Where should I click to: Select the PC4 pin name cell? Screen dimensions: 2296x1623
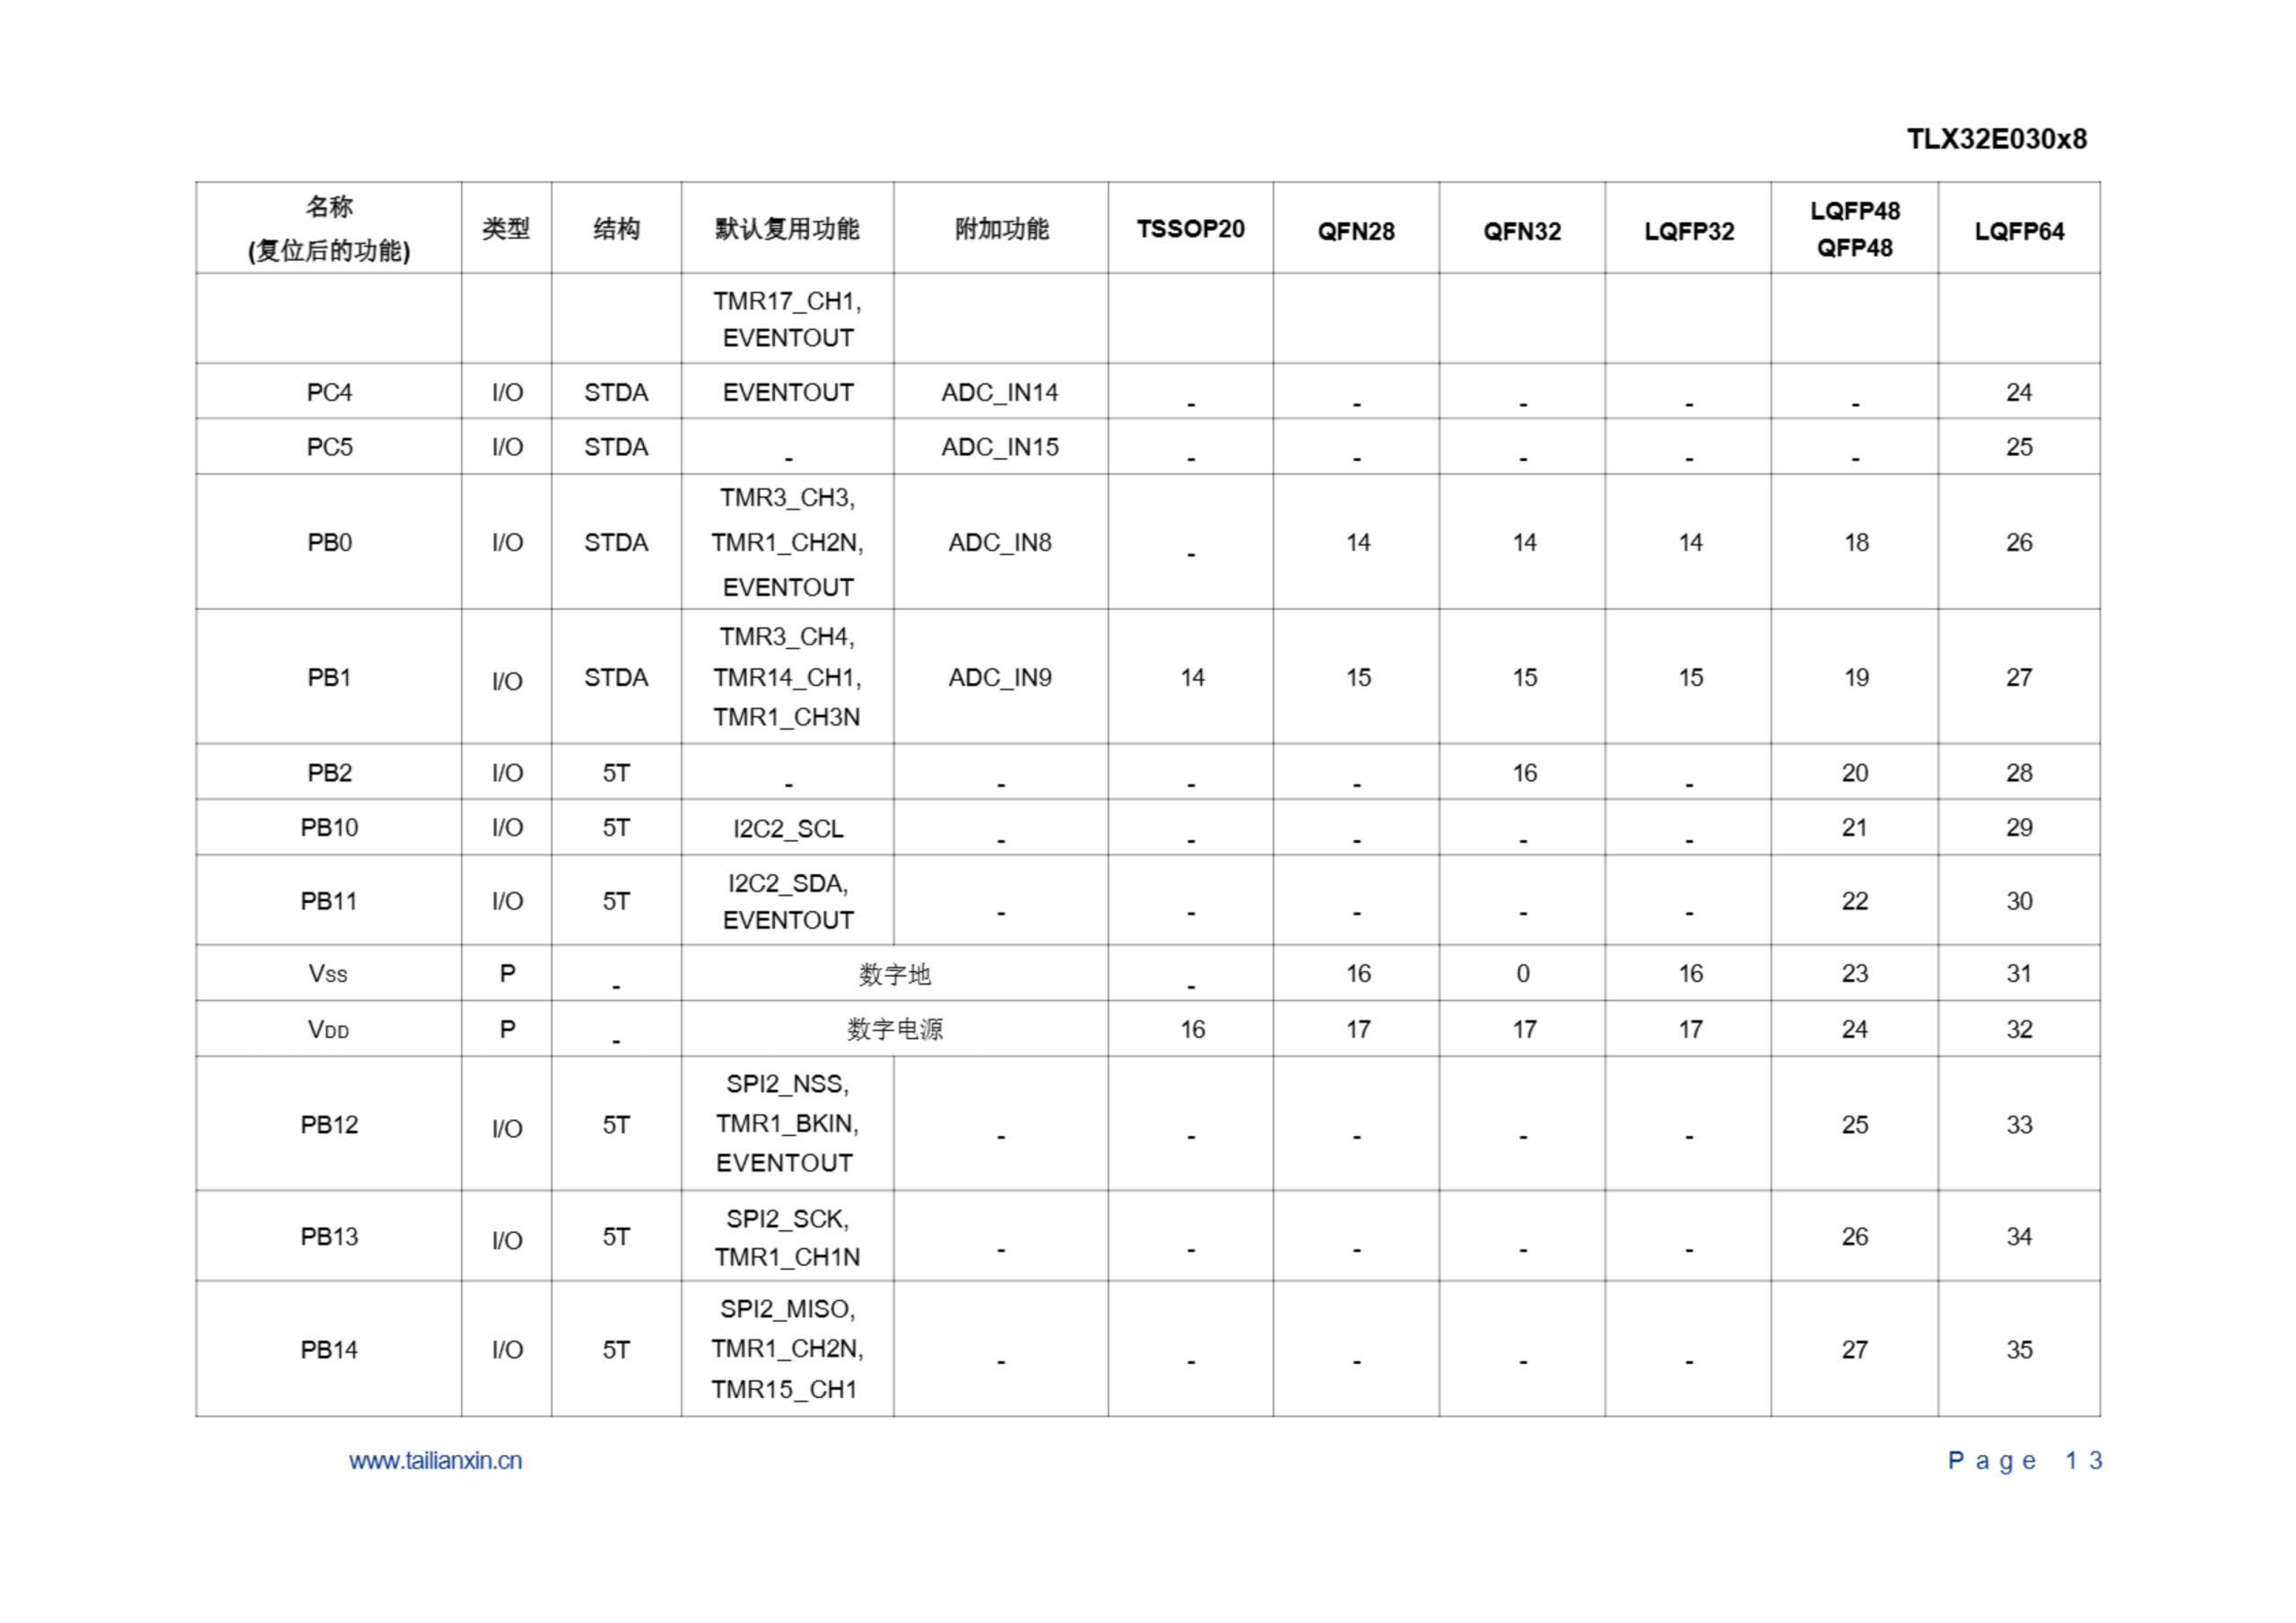[329, 392]
